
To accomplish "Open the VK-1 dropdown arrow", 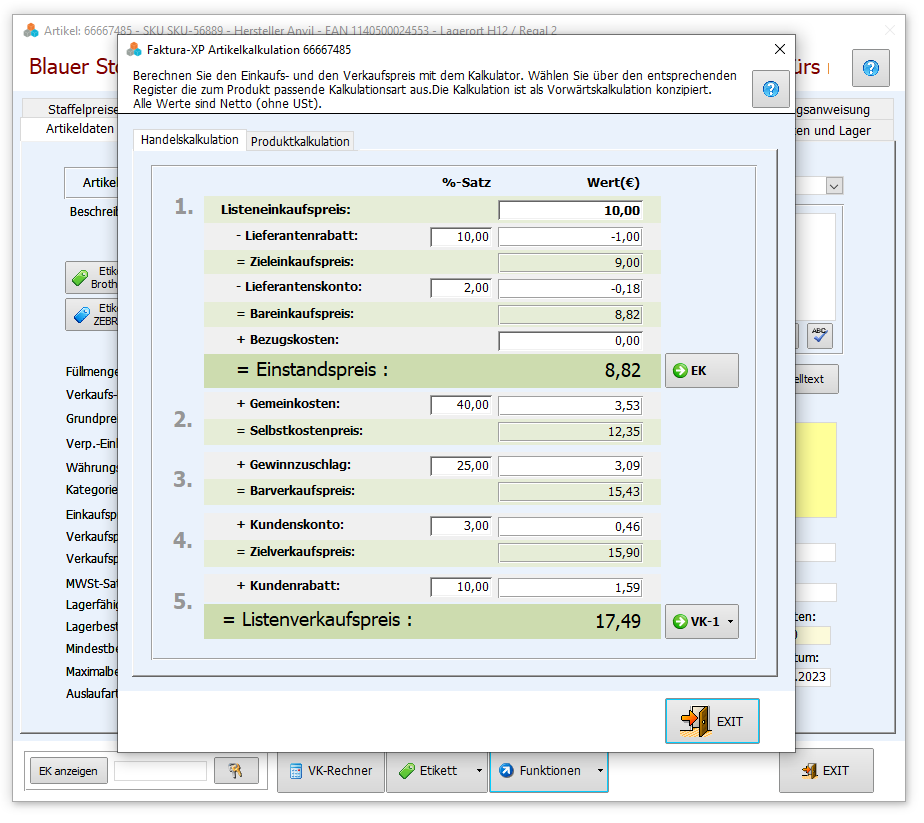I will coord(731,622).
